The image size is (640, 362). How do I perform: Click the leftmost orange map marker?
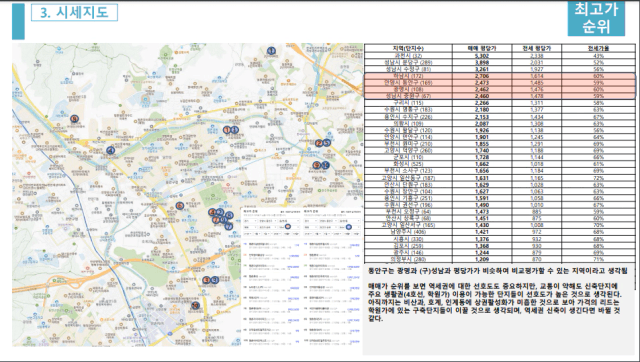[x=74, y=119]
